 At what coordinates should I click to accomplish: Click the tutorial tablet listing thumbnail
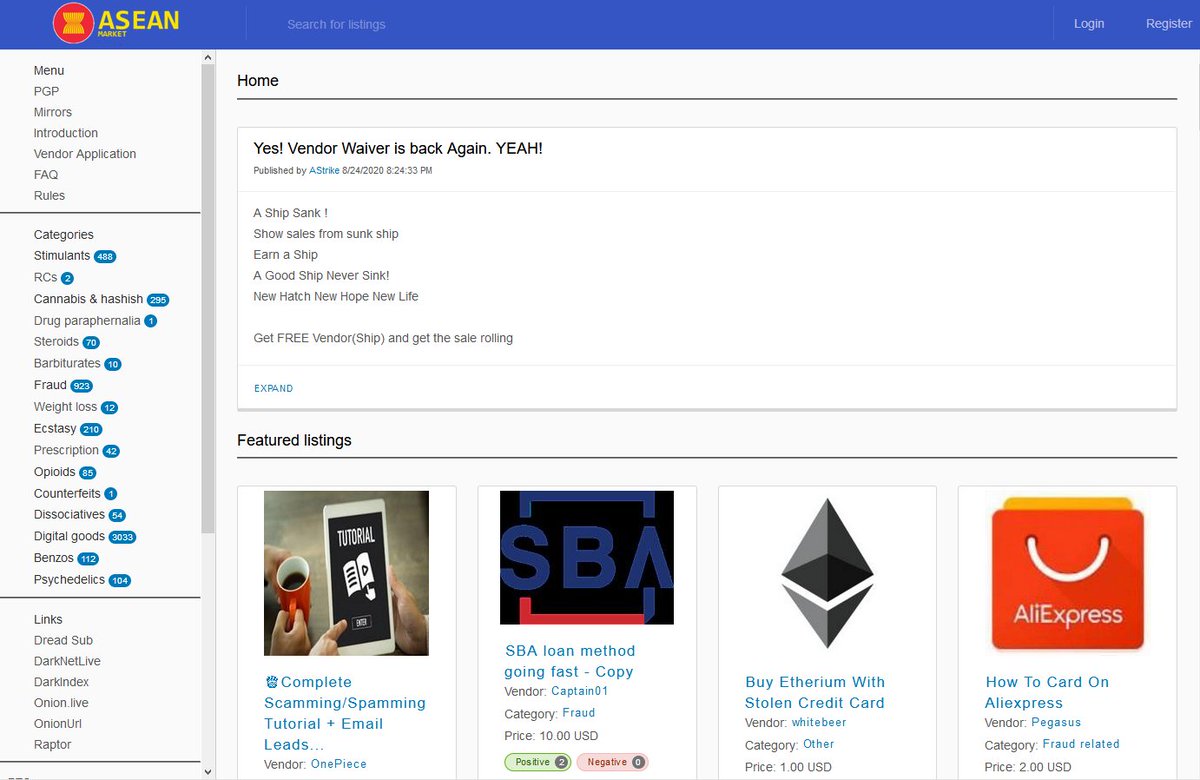(346, 573)
